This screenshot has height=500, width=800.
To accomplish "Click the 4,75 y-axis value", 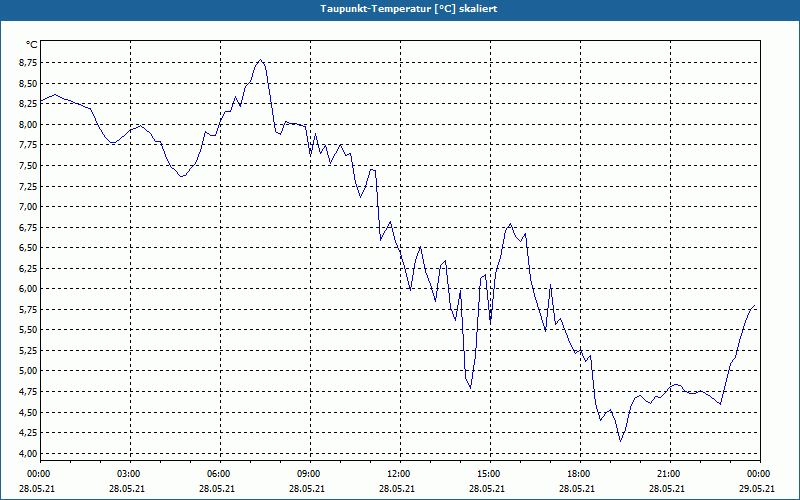I will pyautogui.click(x=29, y=391).
